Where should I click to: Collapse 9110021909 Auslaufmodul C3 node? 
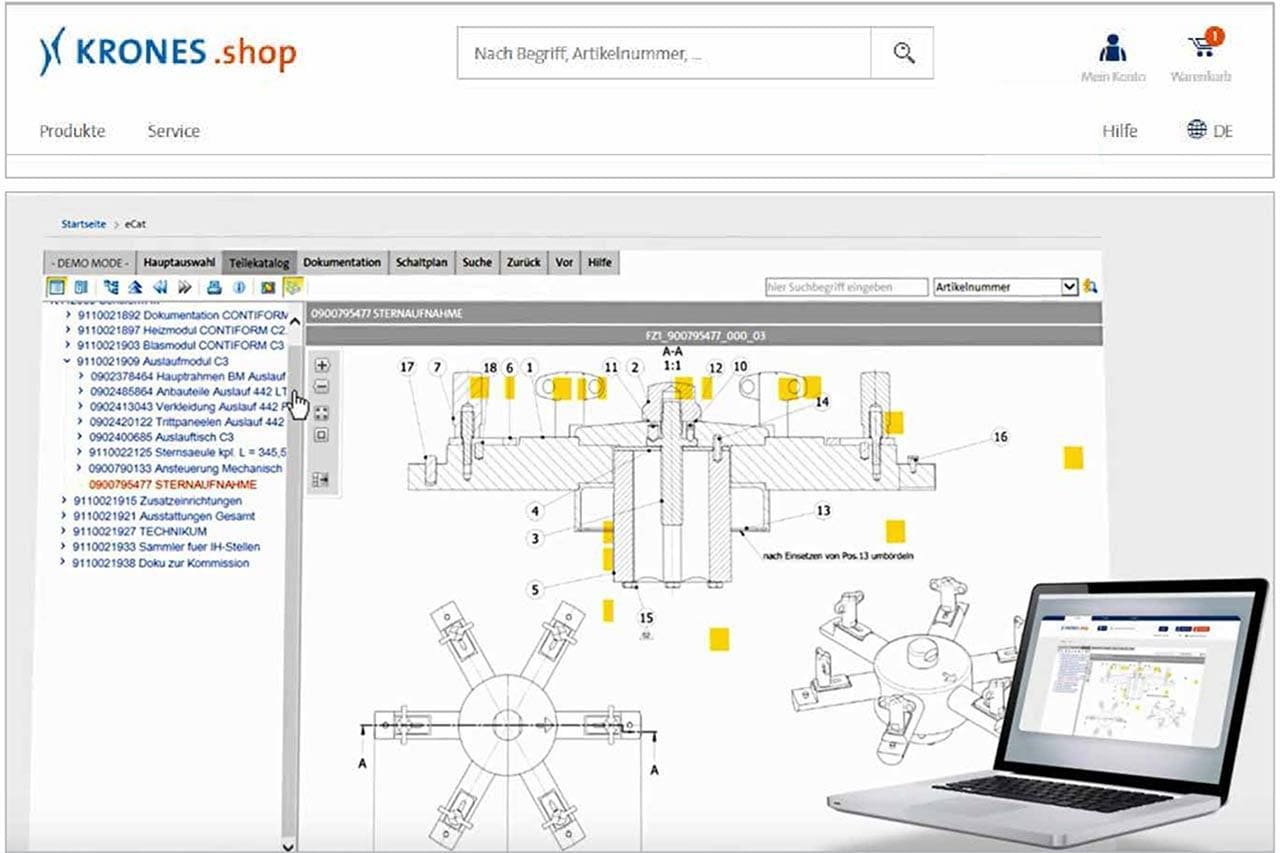tap(67, 361)
